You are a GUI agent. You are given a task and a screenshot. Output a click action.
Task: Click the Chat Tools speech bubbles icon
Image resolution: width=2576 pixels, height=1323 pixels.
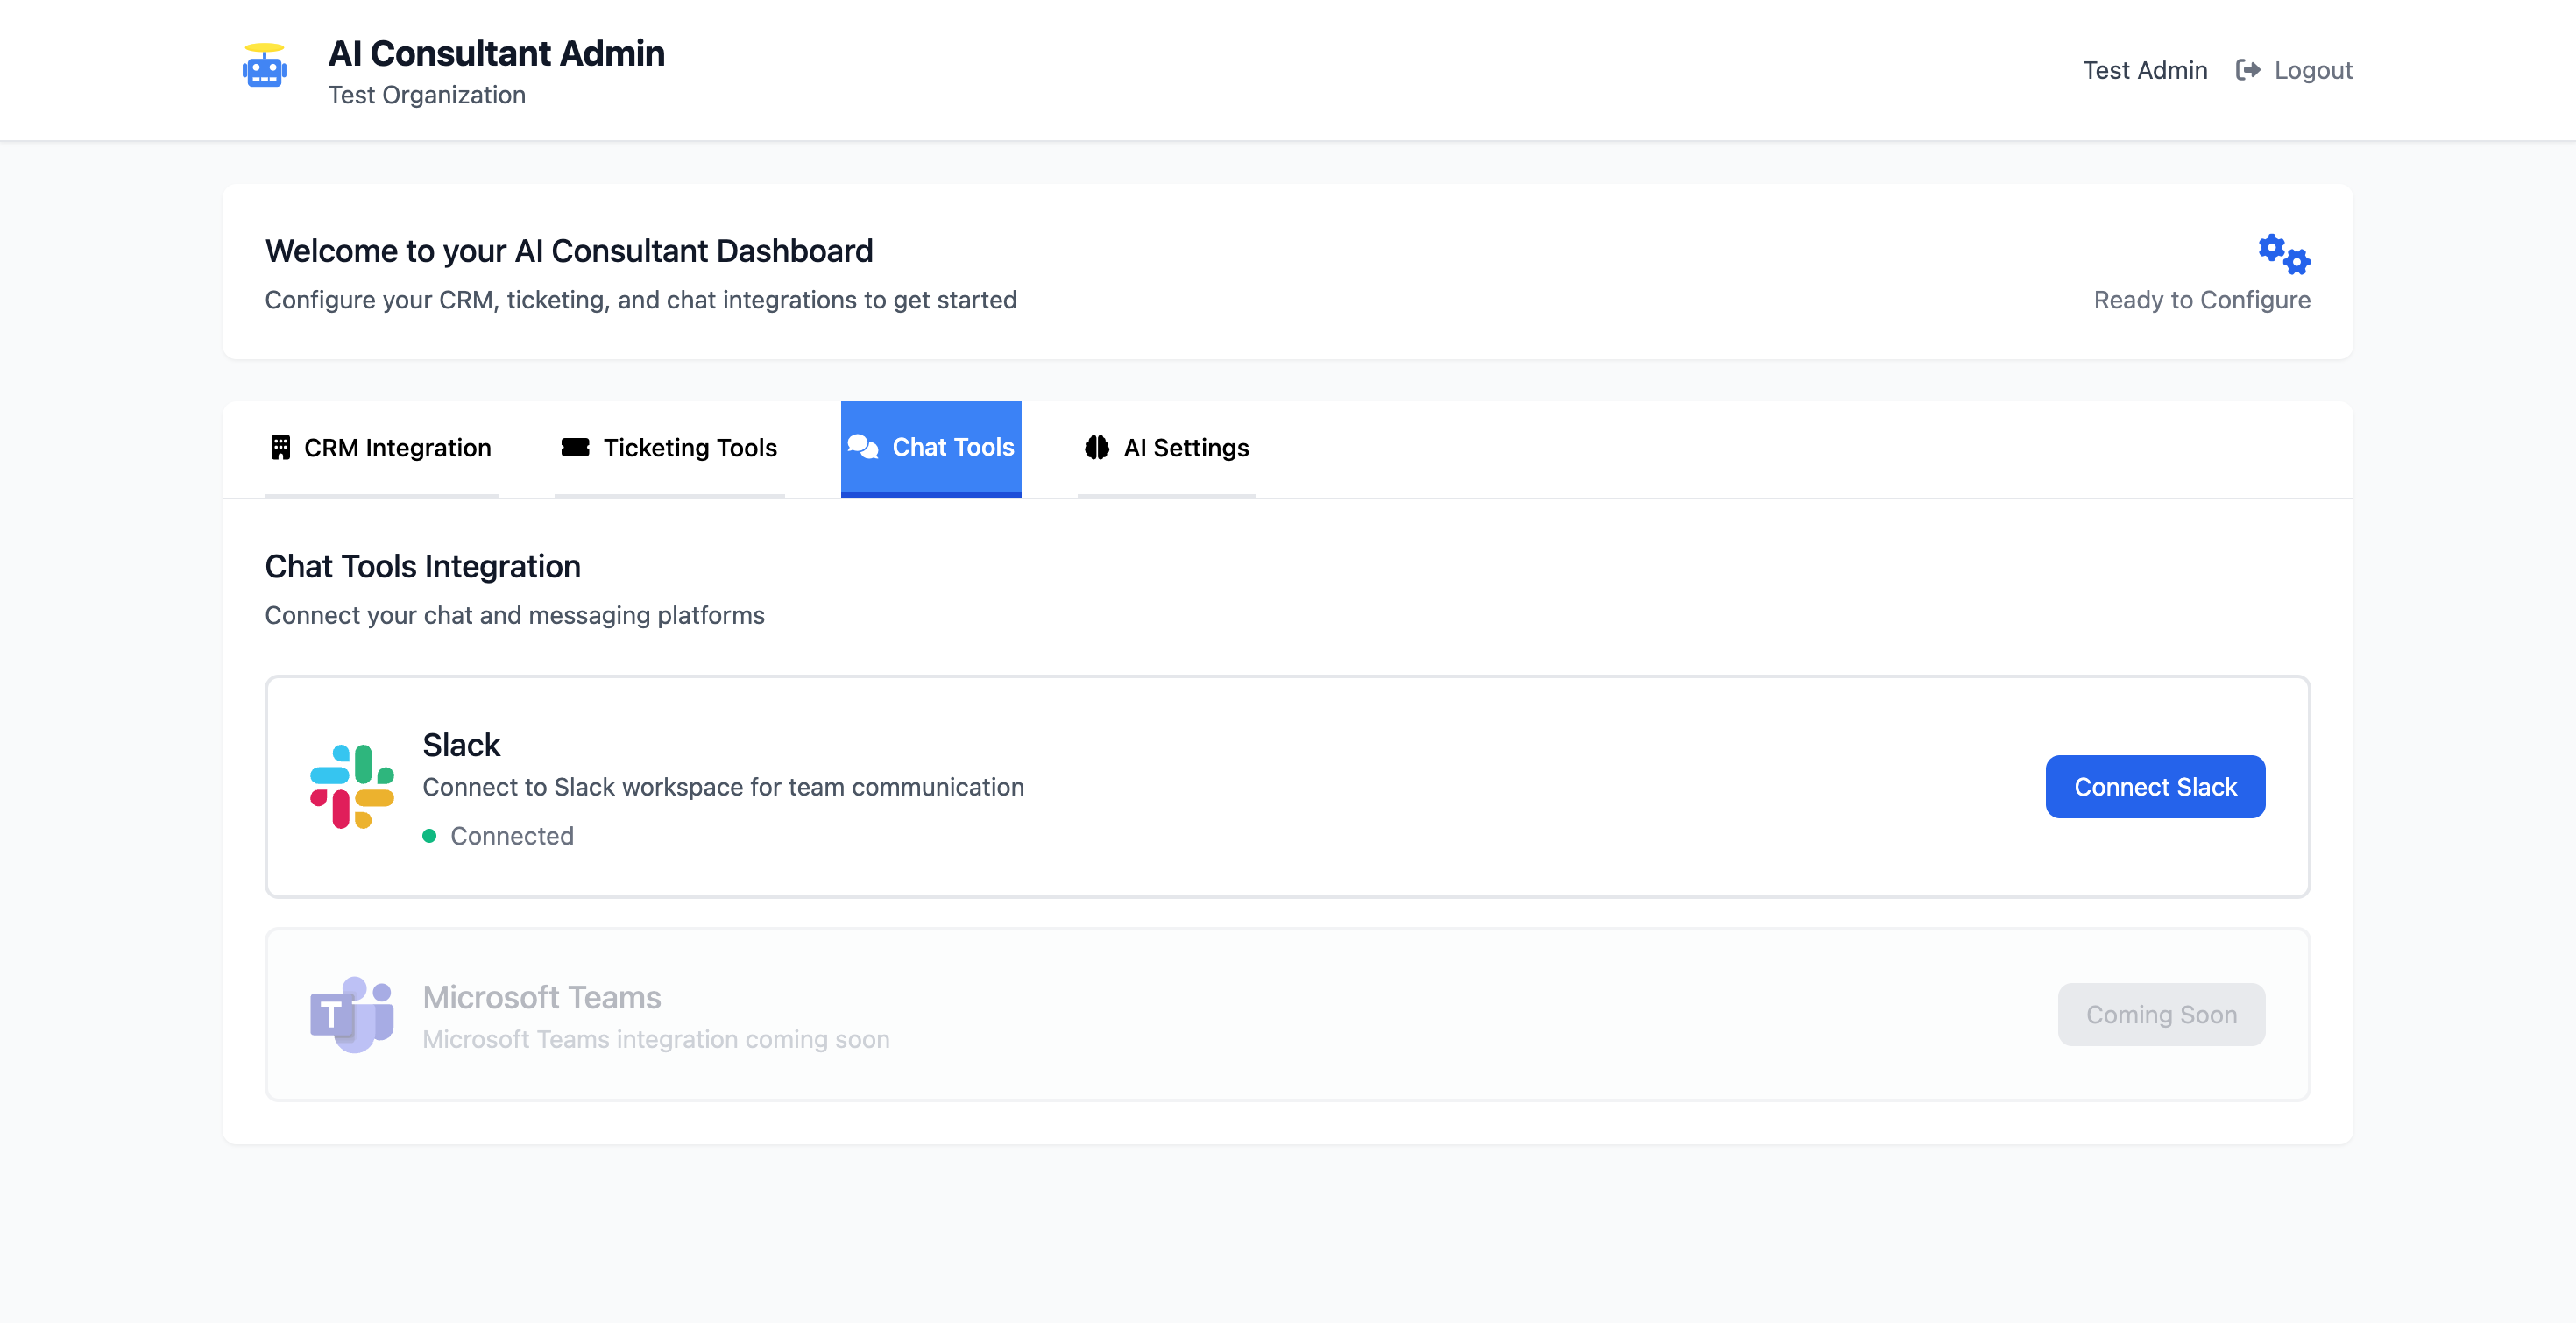click(862, 447)
